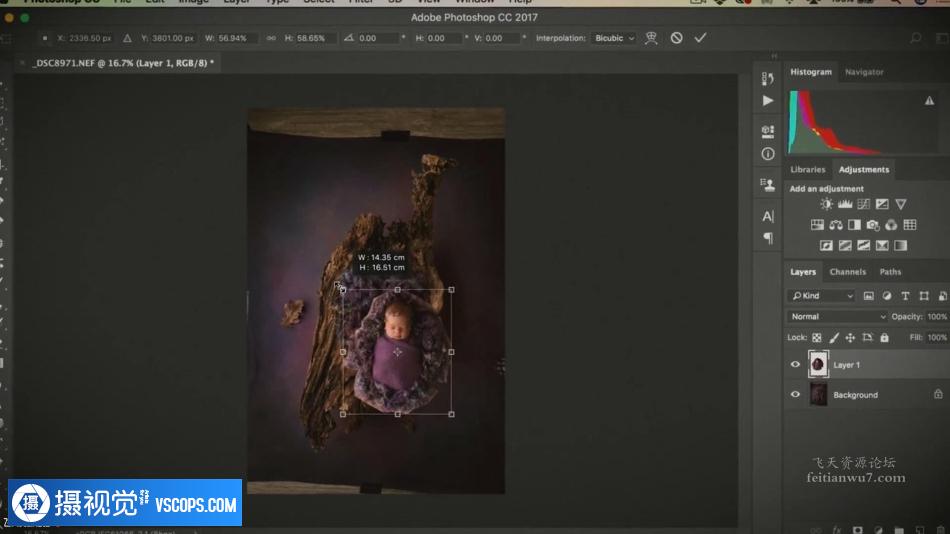Hide the Background layer eye icon
Viewport: 950px width, 534px height.
click(x=795, y=395)
